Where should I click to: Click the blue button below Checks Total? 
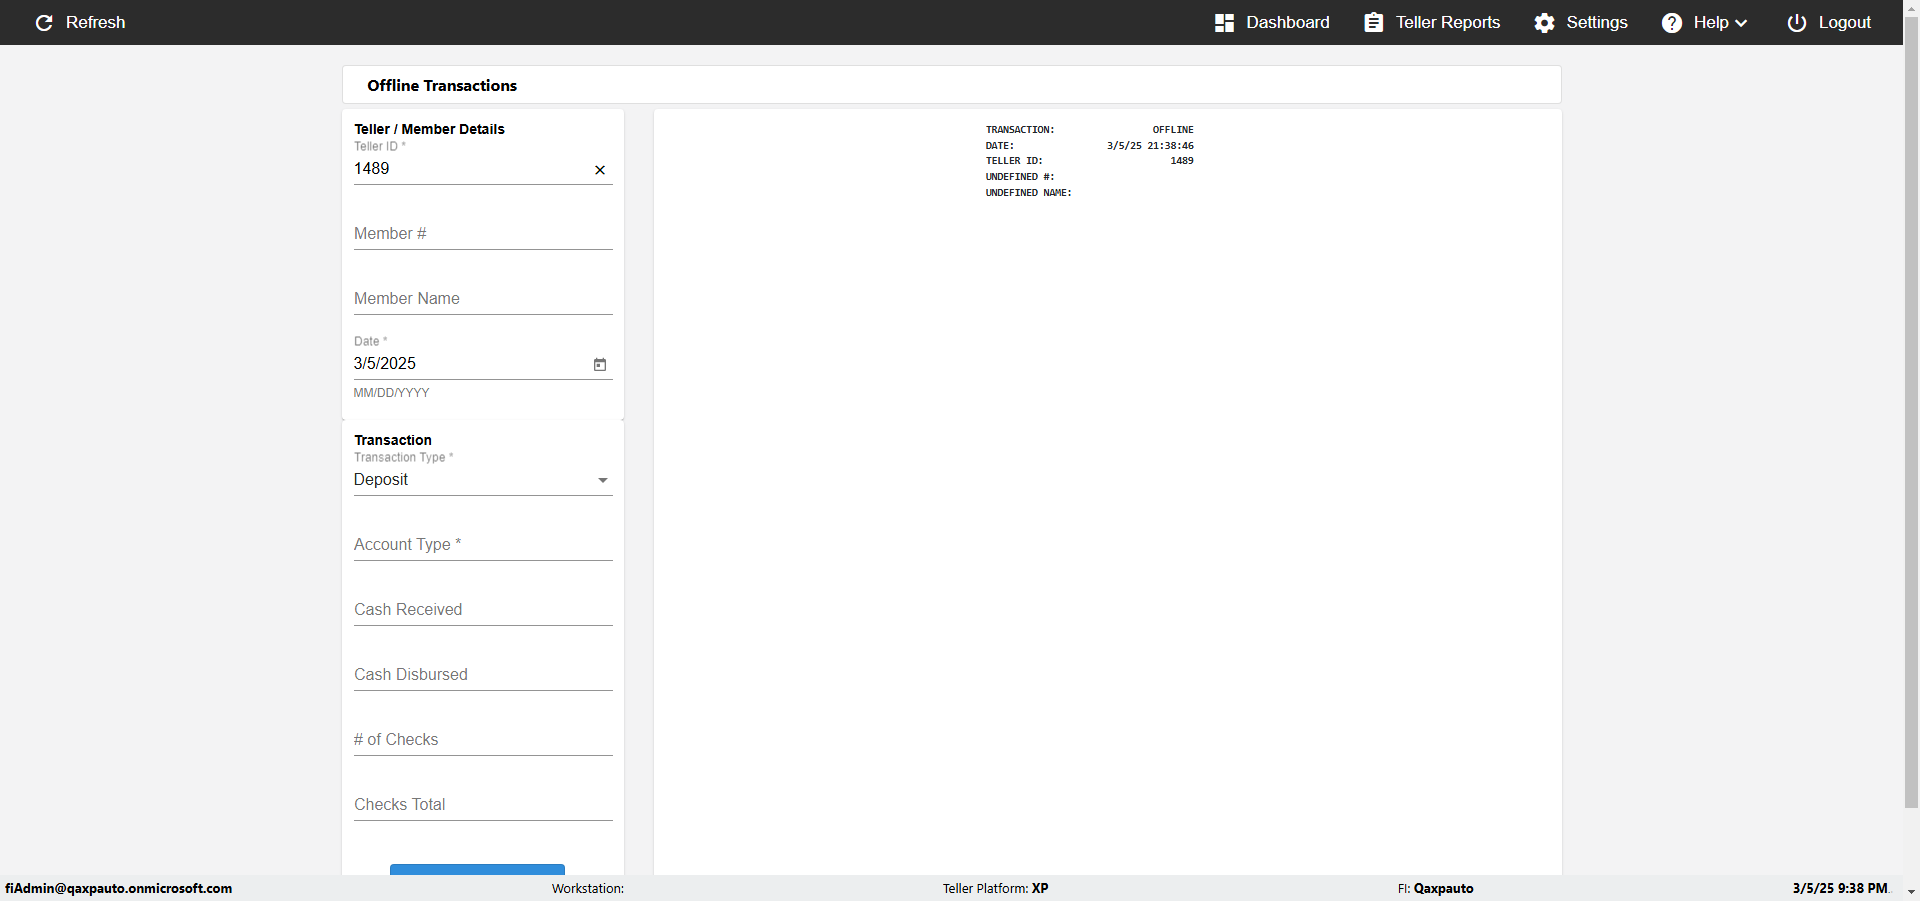pos(477,869)
